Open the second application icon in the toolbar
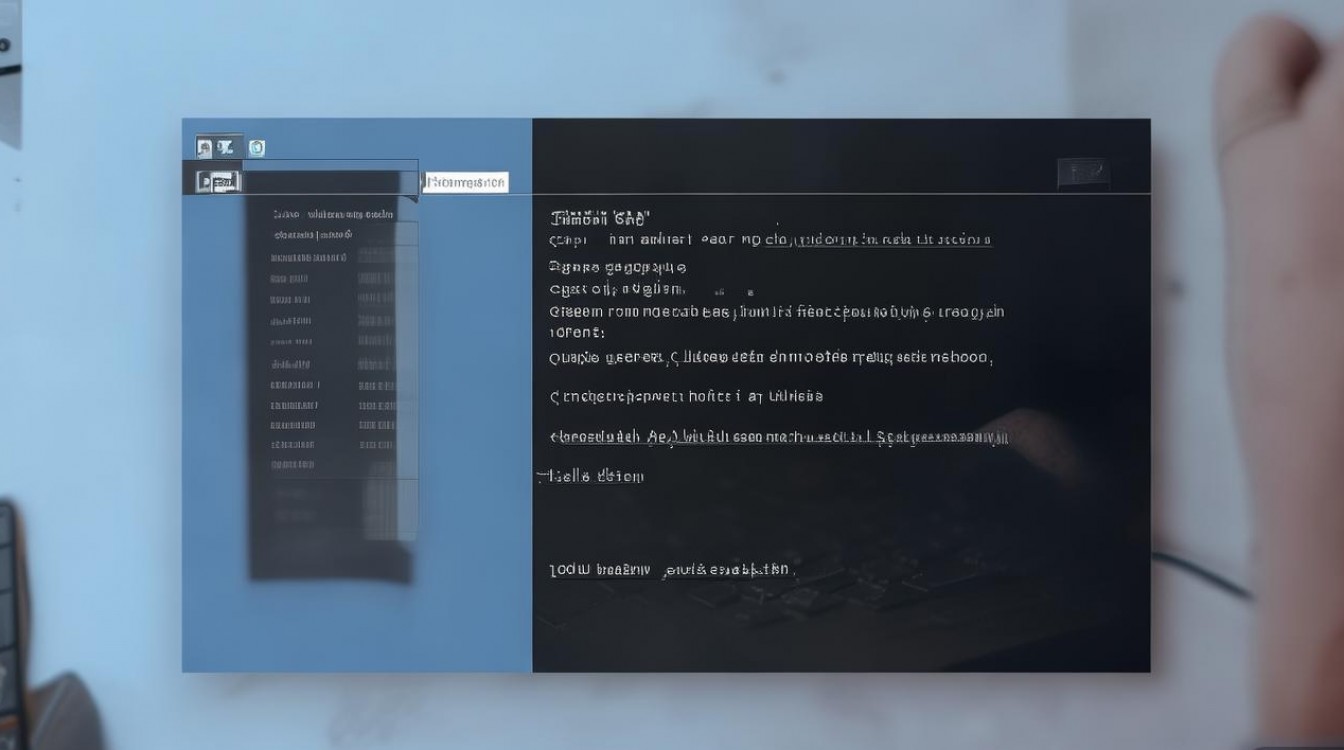This screenshot has height=750, width=1344. coord(224,146)
